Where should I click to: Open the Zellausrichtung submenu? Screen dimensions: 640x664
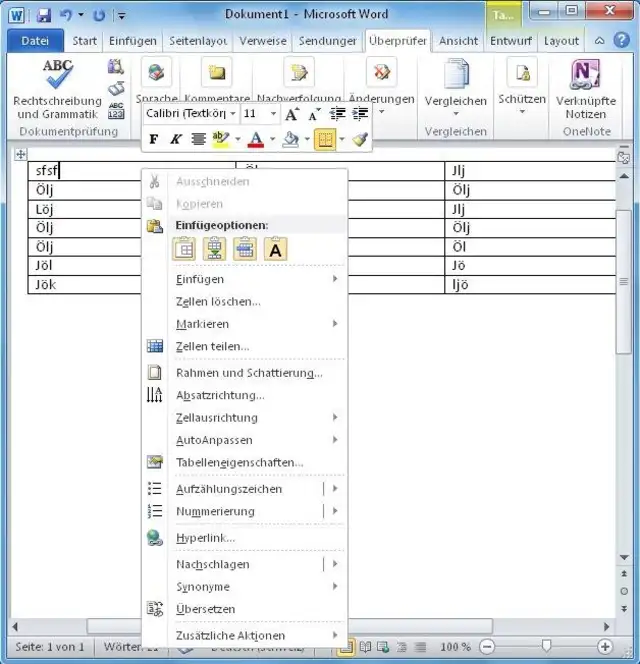coord(245,418)
